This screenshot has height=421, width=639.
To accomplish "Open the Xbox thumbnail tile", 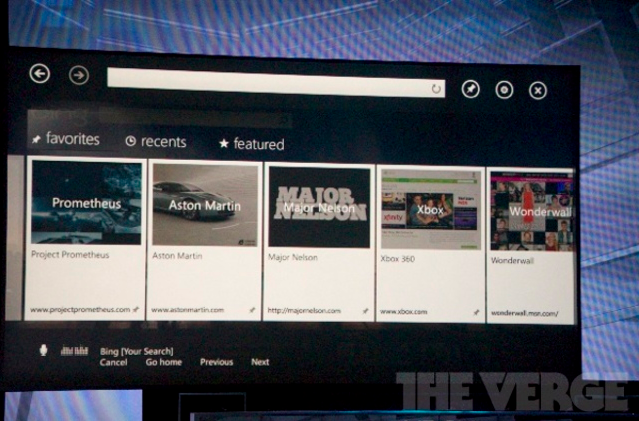I will (x=431, y=209).
